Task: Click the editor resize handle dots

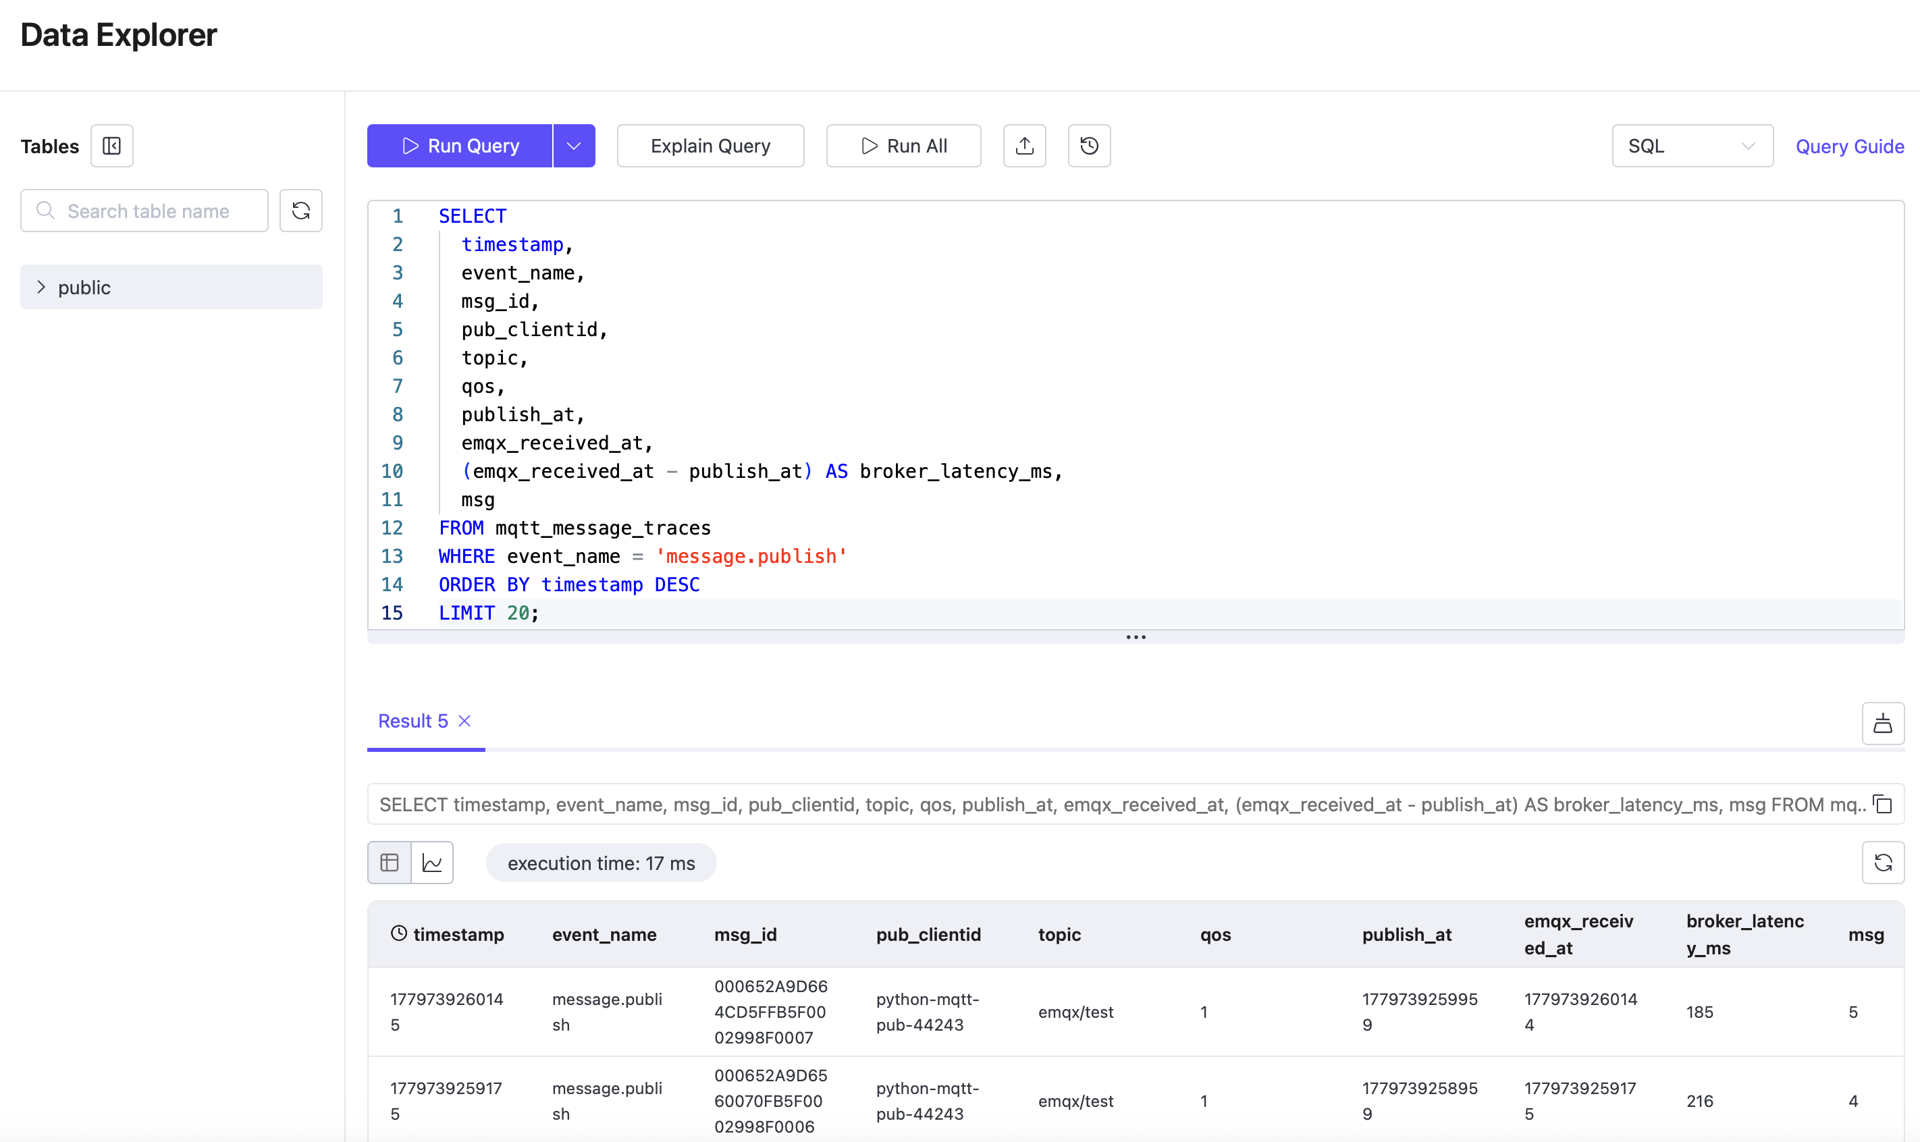Action: pos(1136,637)
